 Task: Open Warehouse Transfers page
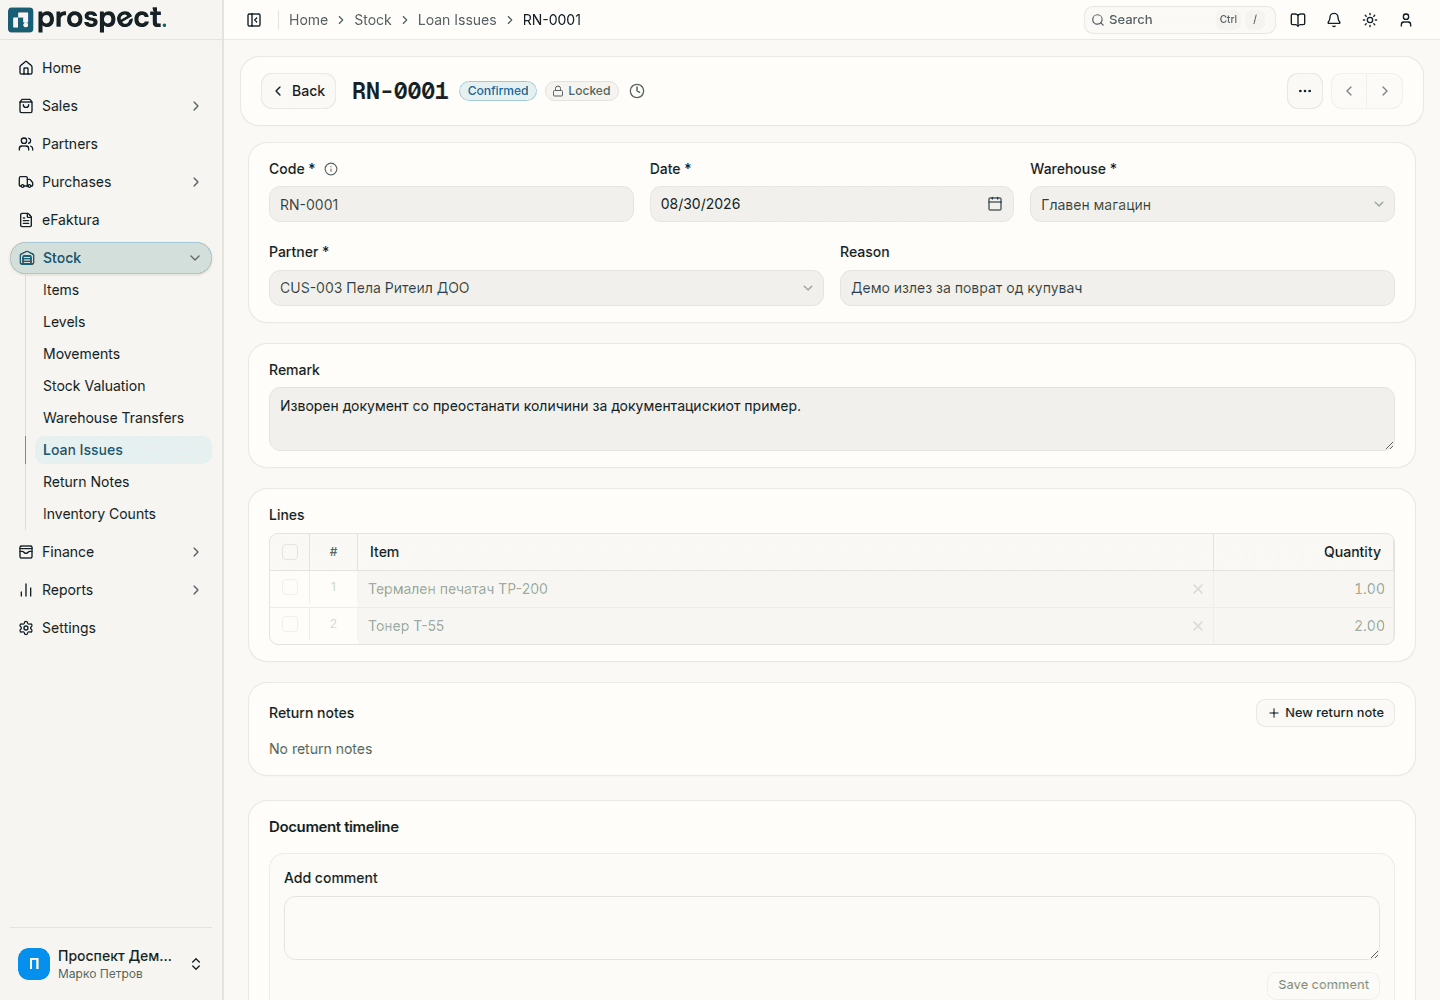coord(123,418)
